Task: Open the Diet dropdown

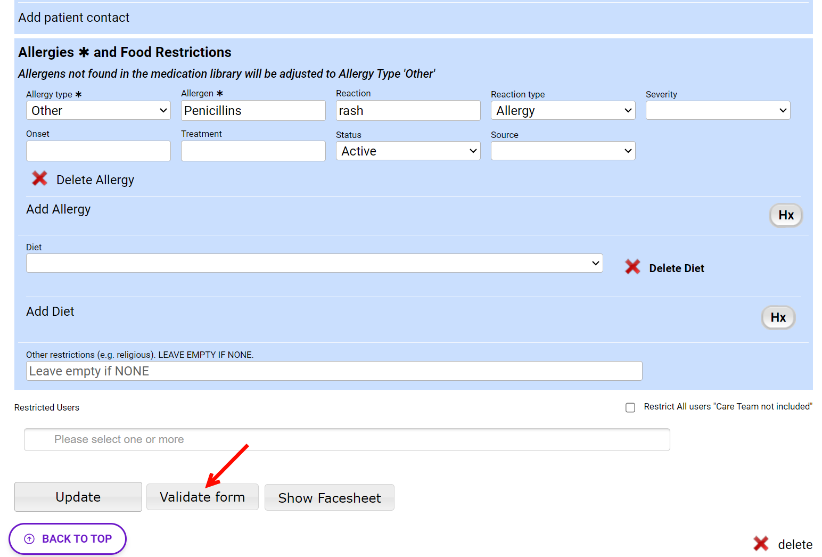Action: [x=315, y=263]
